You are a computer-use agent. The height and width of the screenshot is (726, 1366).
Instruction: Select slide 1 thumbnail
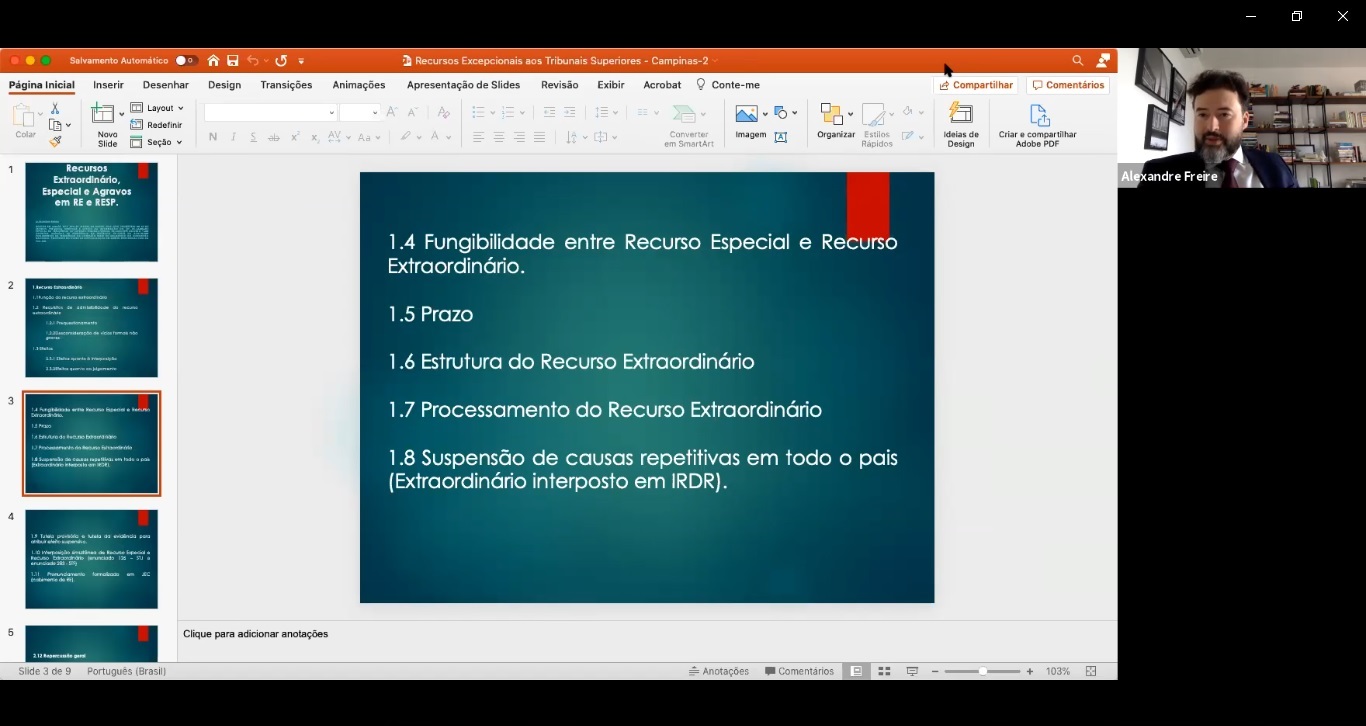pos(91,212)
